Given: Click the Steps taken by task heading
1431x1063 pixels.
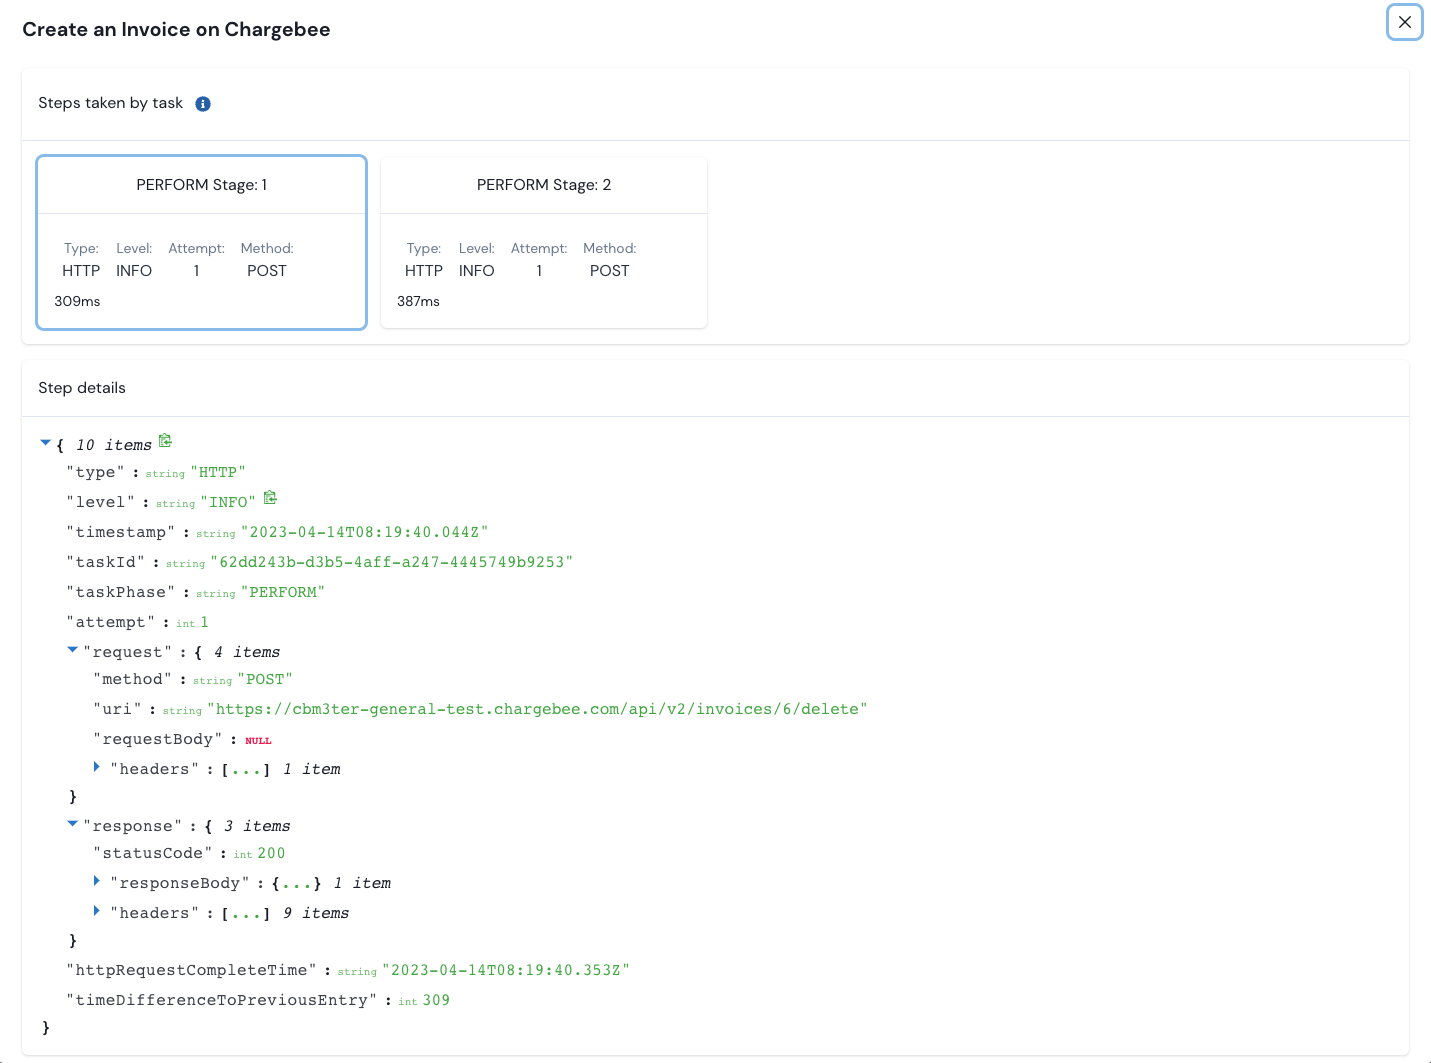Looking at the screenshot, I should tap(110, 103).
